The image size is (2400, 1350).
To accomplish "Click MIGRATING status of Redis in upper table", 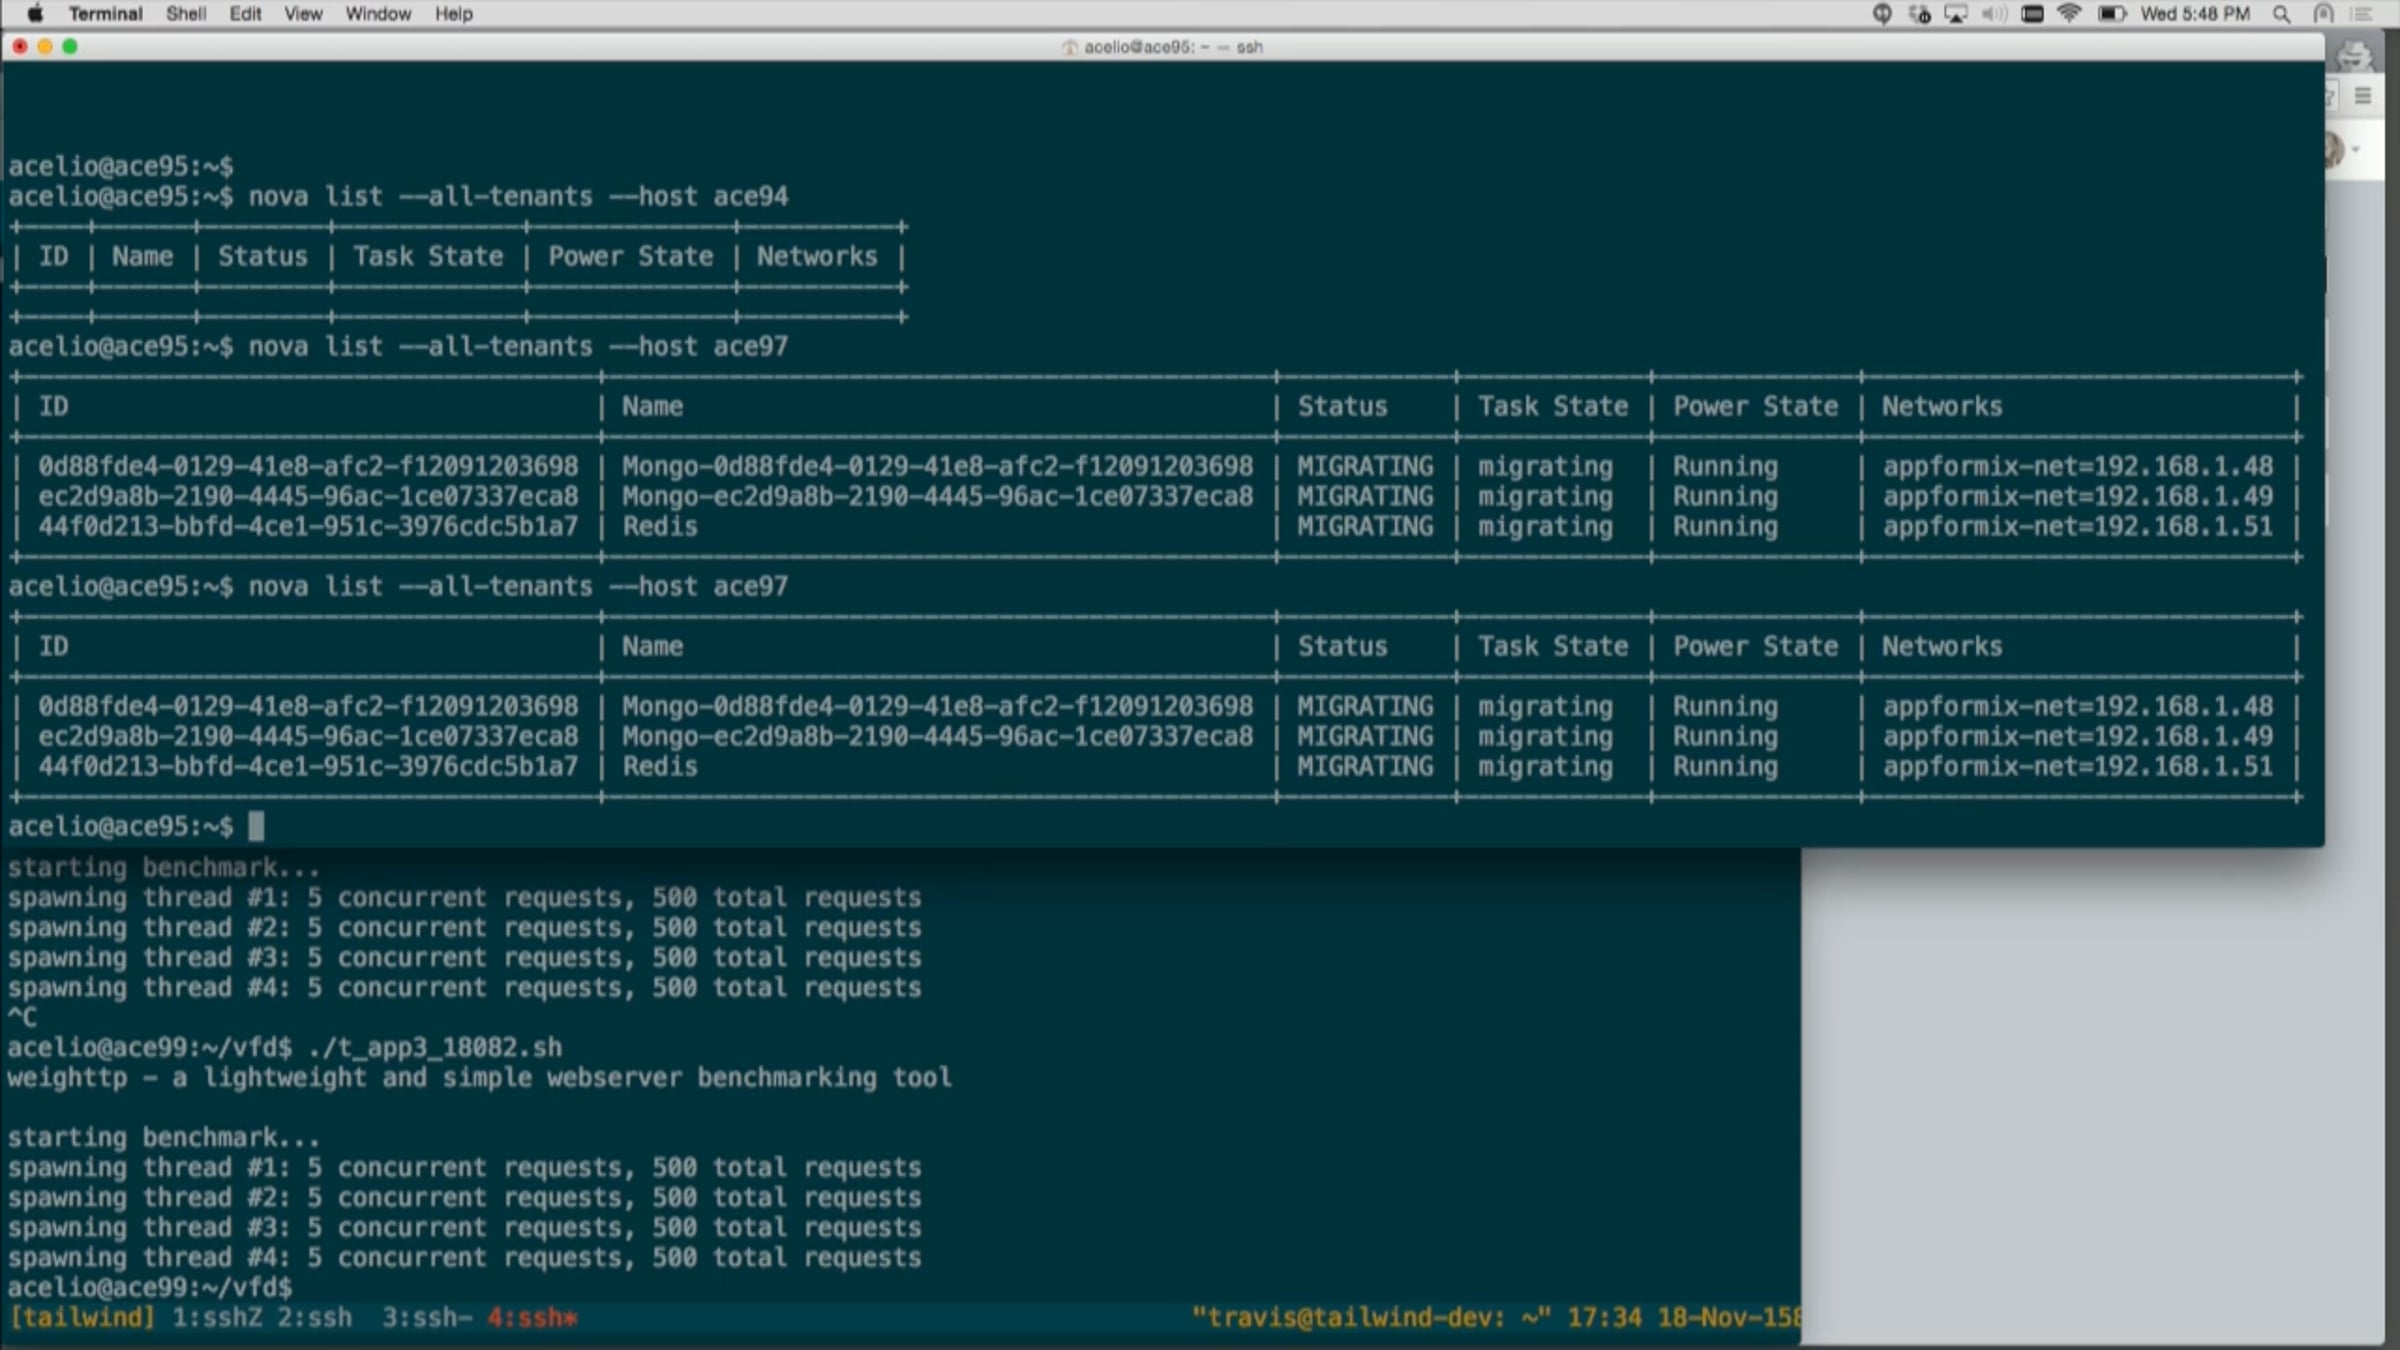I will 1365,526.
